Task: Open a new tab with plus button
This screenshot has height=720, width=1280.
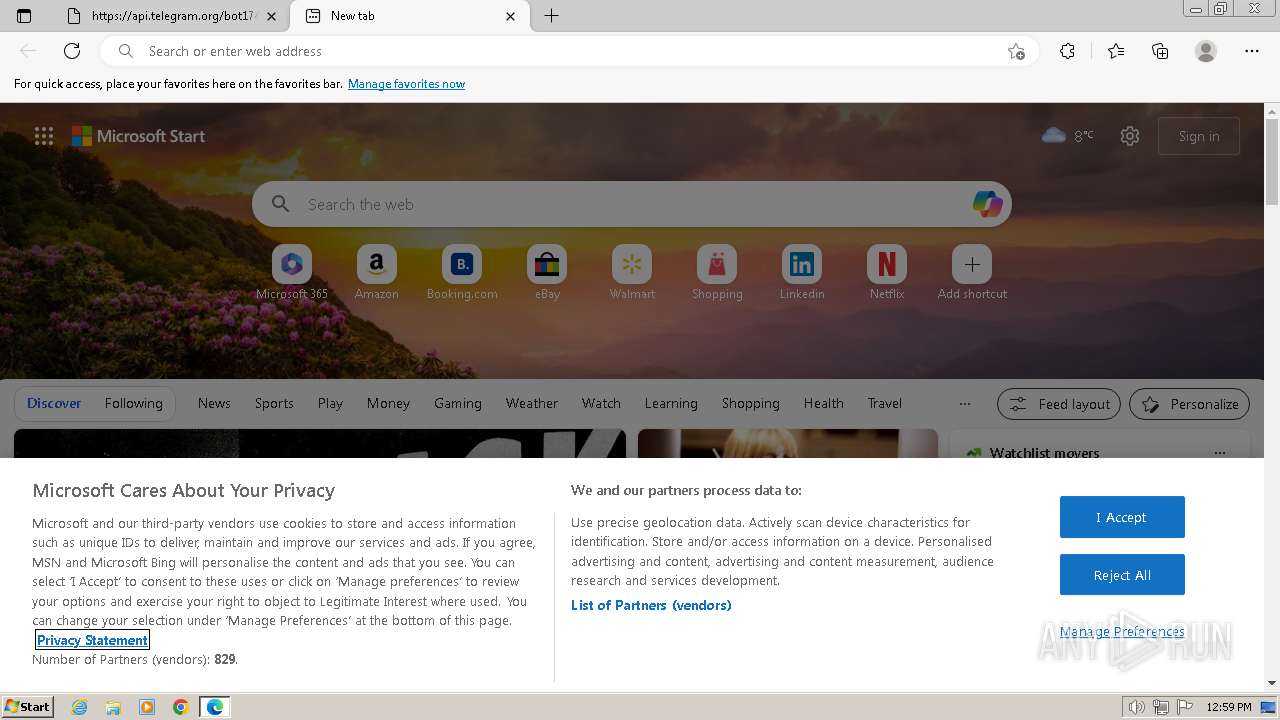Action: 551,16
